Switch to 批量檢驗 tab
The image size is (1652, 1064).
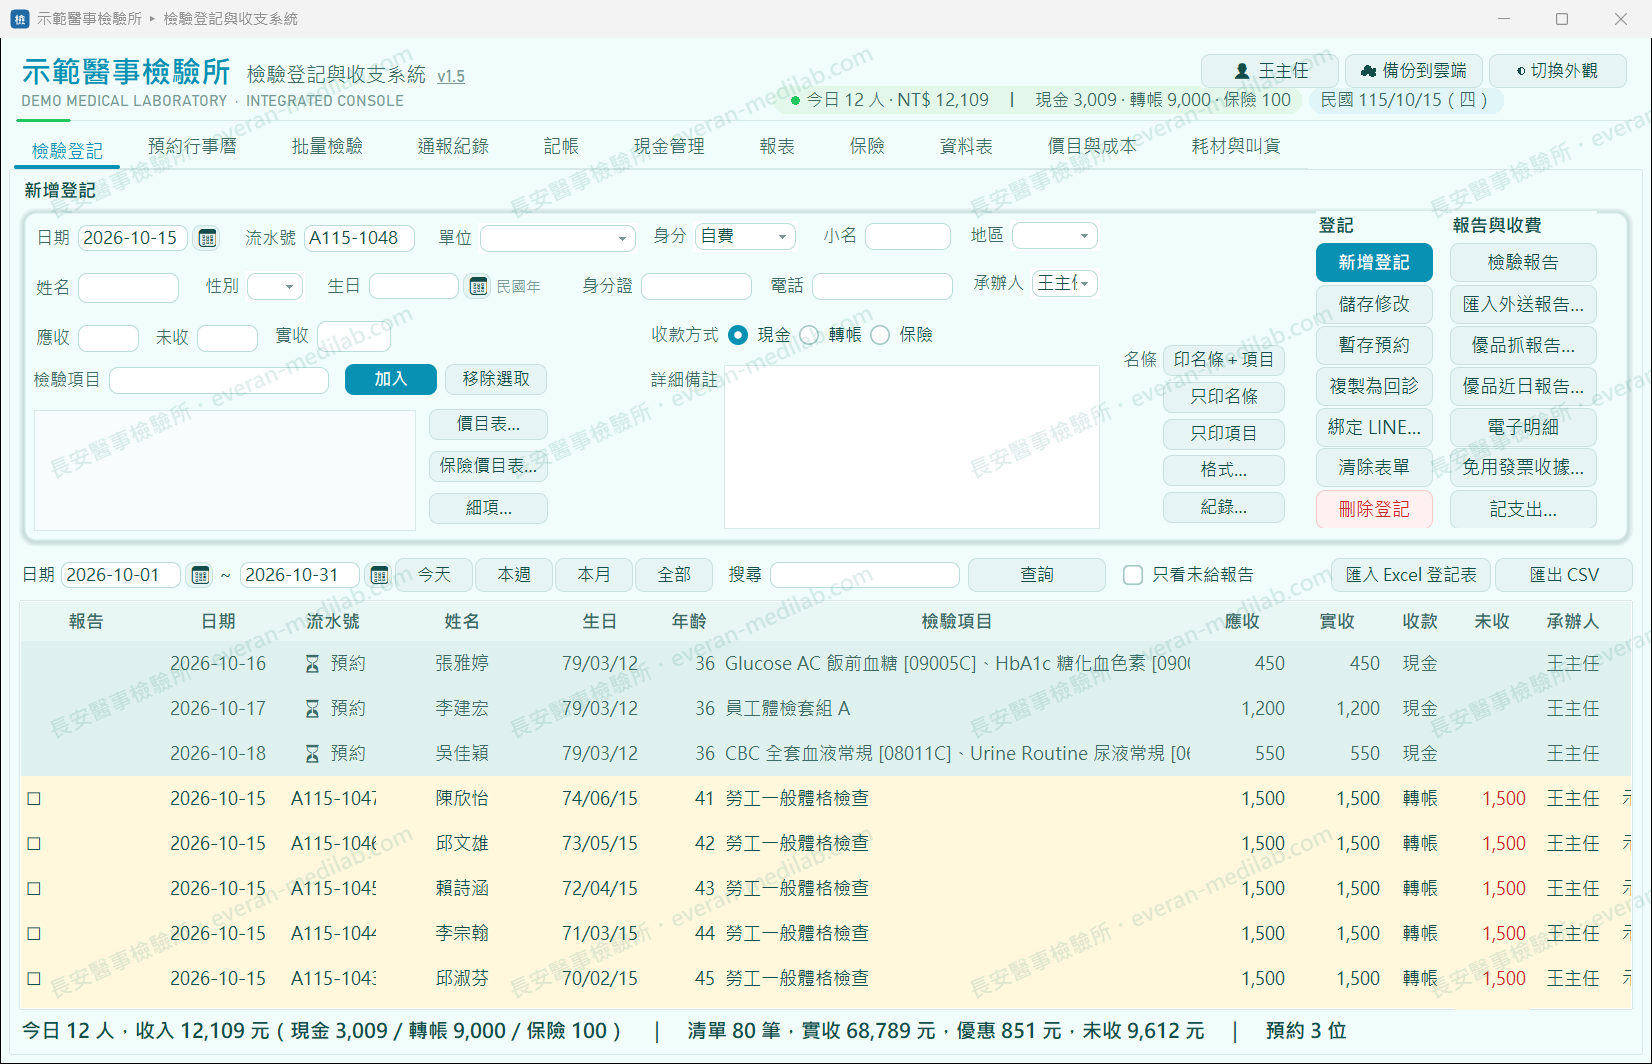(327, 146)
